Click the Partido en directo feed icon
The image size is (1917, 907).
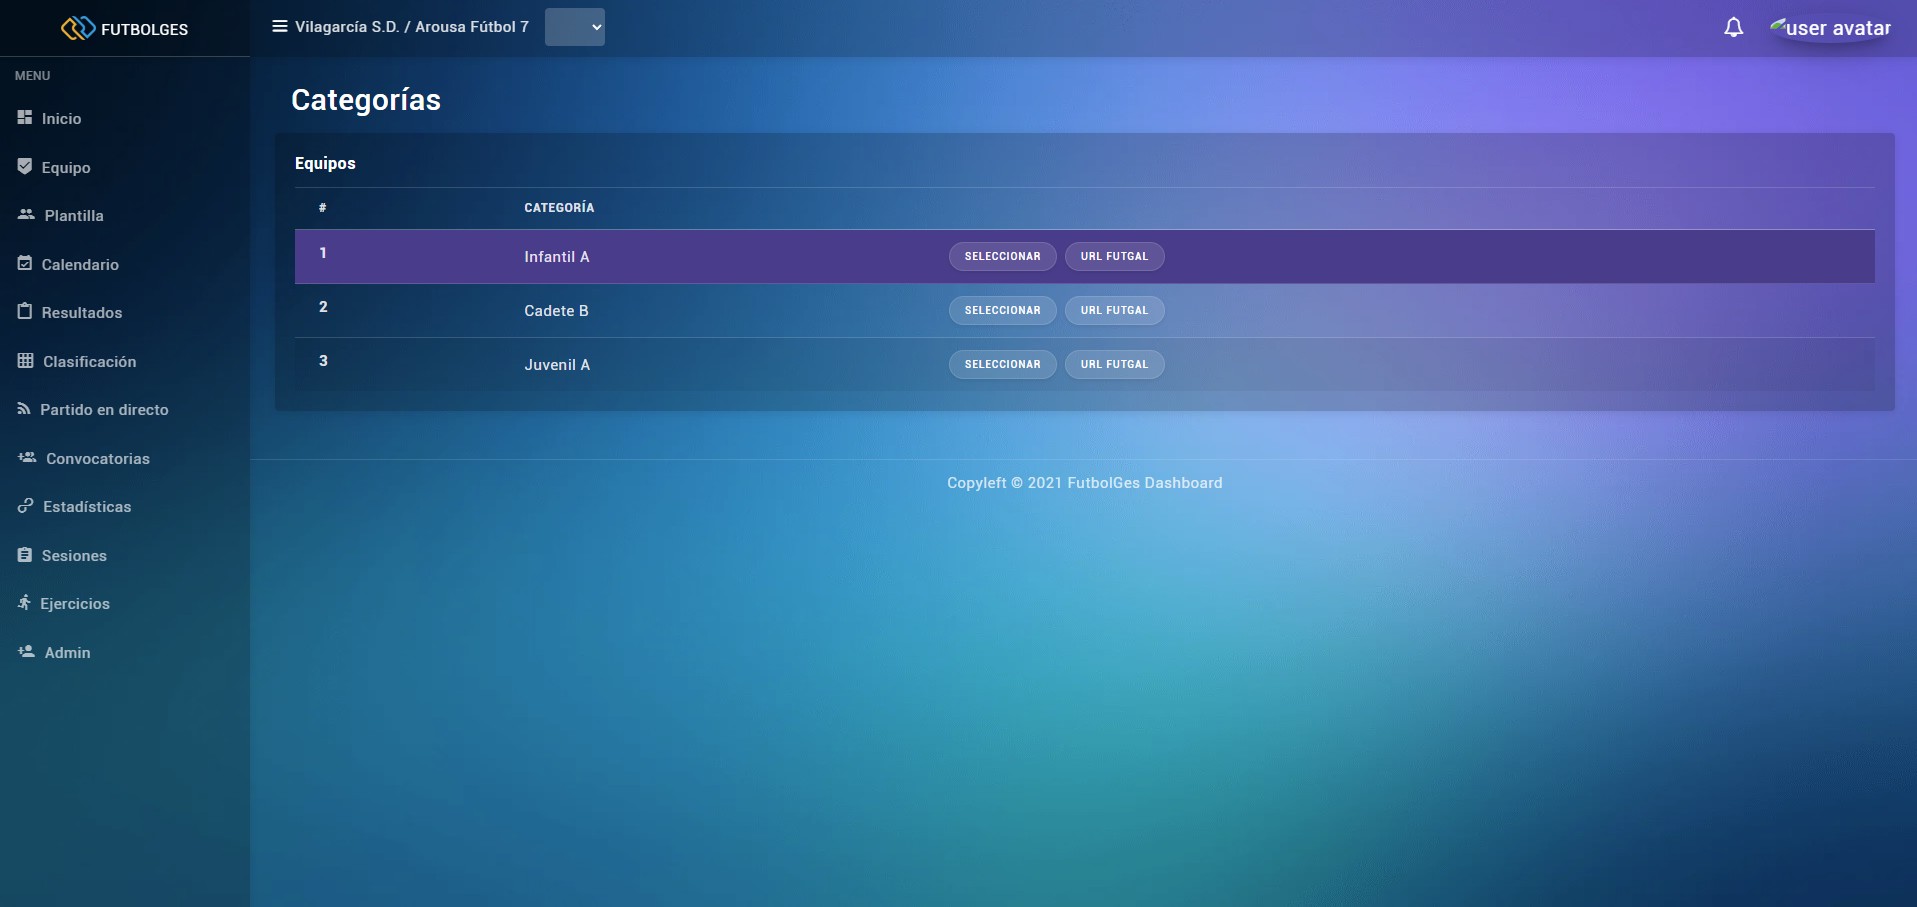(24, 409)
